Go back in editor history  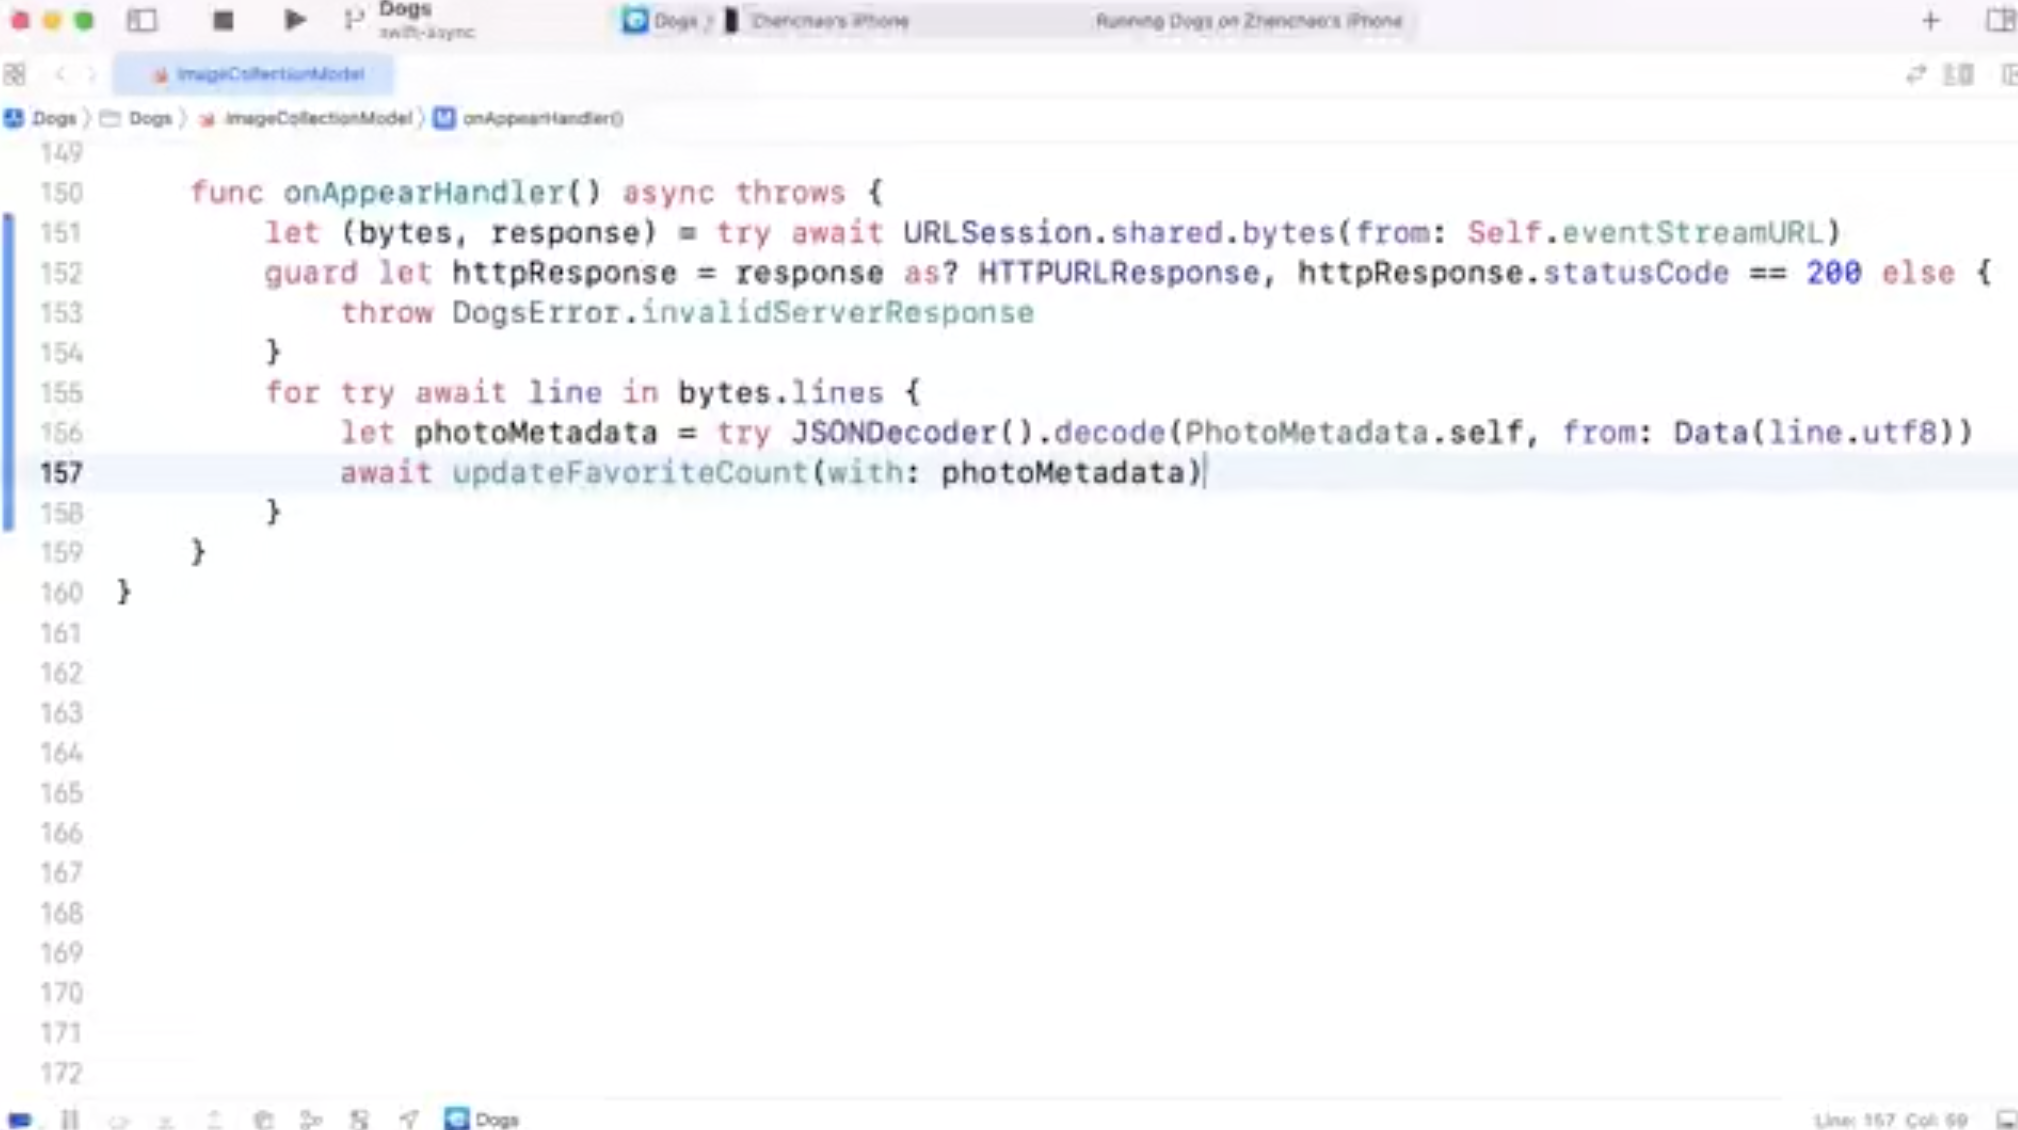(x=60, y=74)
